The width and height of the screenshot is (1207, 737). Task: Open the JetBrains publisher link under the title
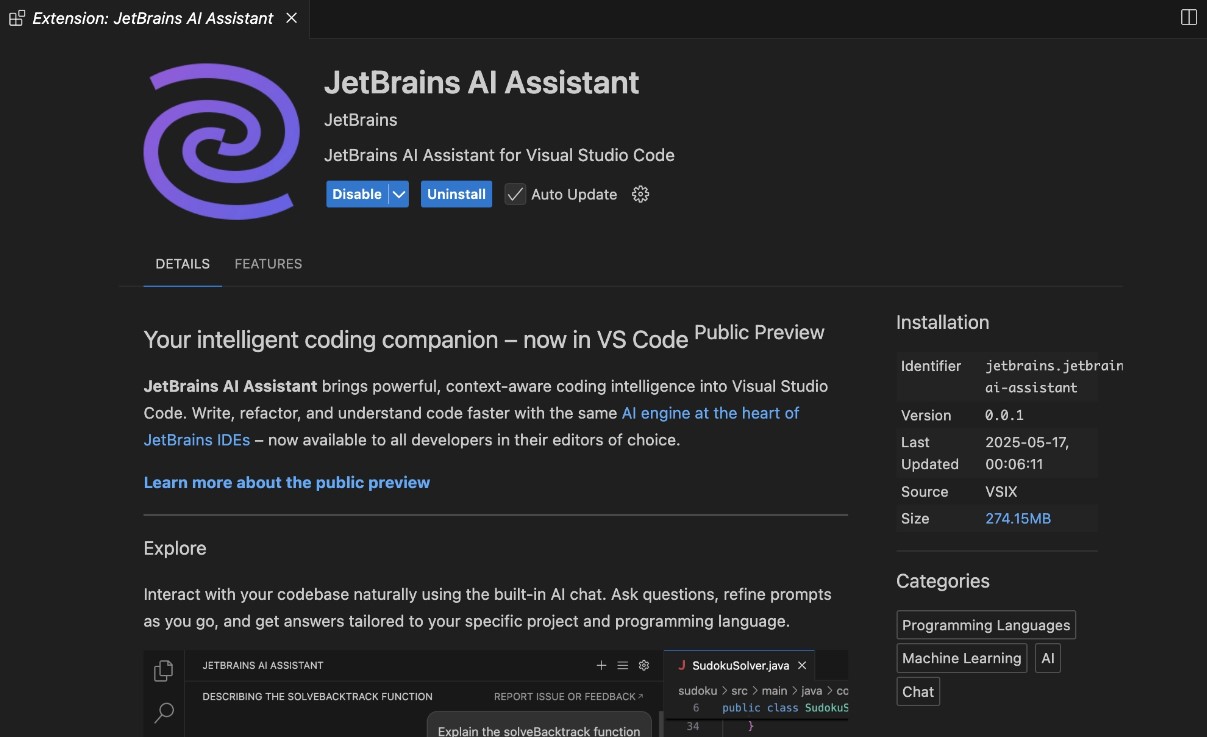[361, 120]
